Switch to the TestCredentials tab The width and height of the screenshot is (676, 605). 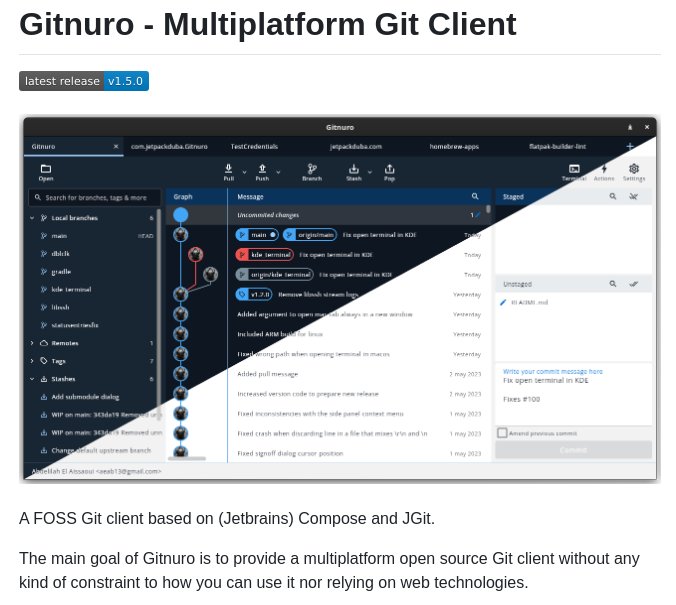pyautogui.click(x=254, y=146)
